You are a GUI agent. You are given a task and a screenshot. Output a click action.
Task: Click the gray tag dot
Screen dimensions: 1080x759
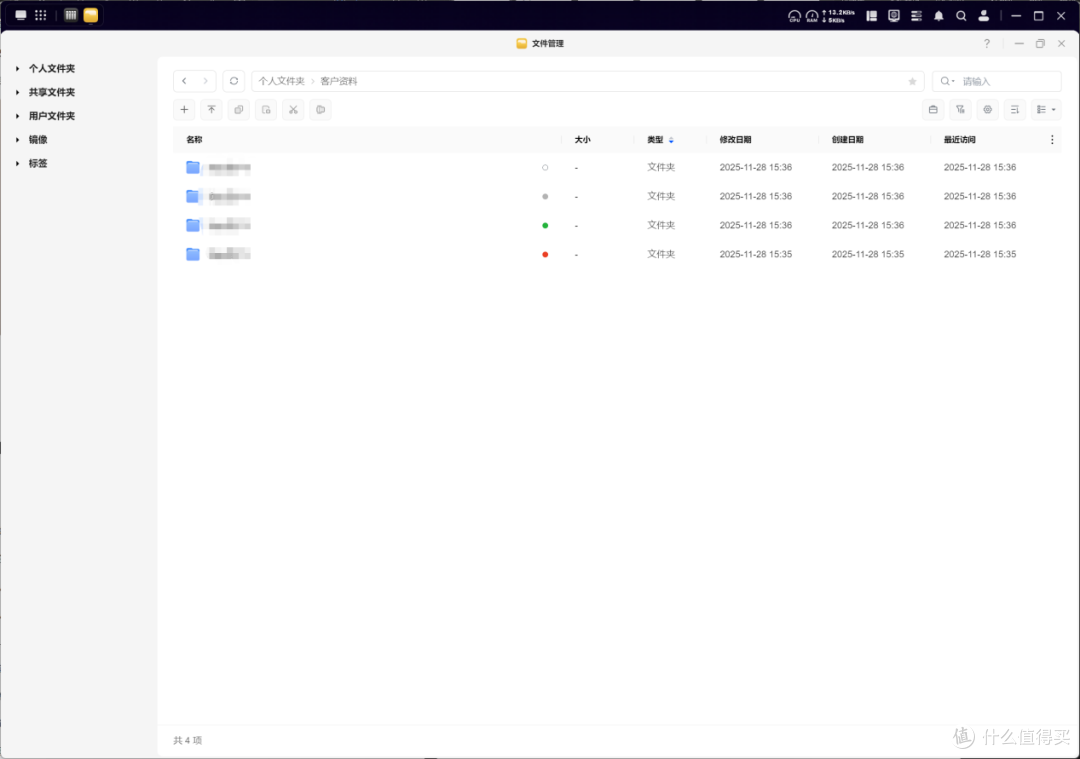[x=545, y=196]
